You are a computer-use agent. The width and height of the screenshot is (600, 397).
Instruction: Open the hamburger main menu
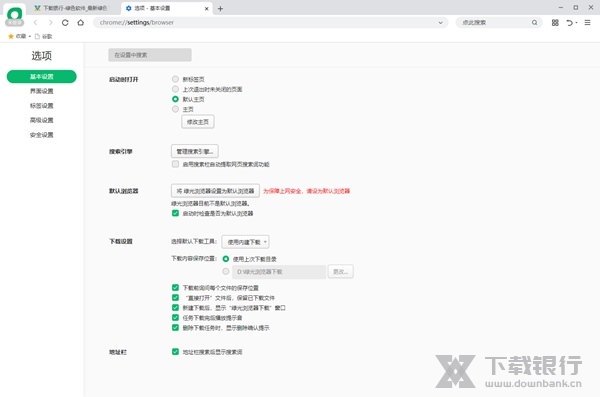(587, 23)
